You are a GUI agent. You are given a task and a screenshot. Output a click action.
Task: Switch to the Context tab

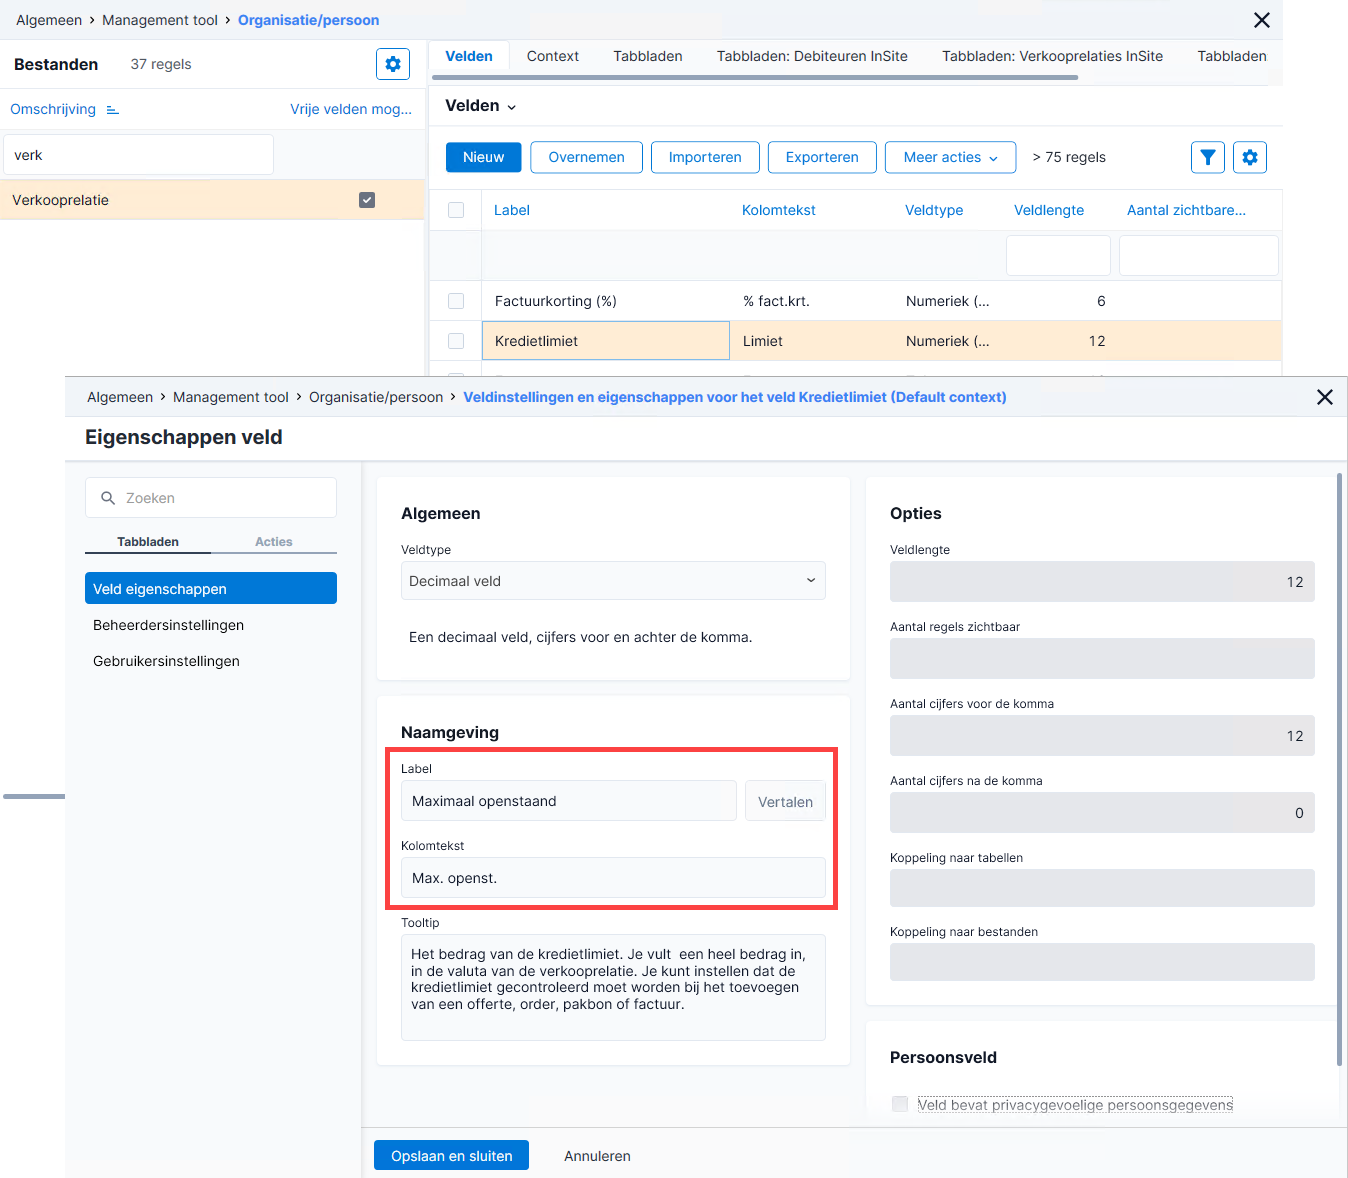[x=553, y=56]
